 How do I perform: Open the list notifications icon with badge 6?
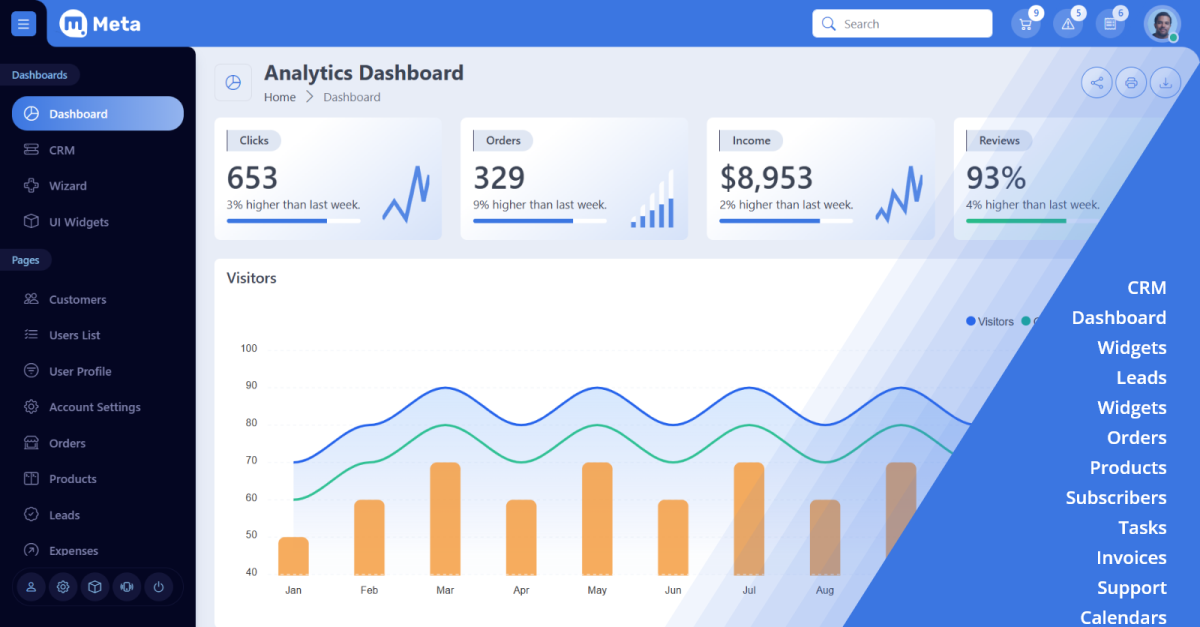pyautogui.click(x=1109, y=24)
